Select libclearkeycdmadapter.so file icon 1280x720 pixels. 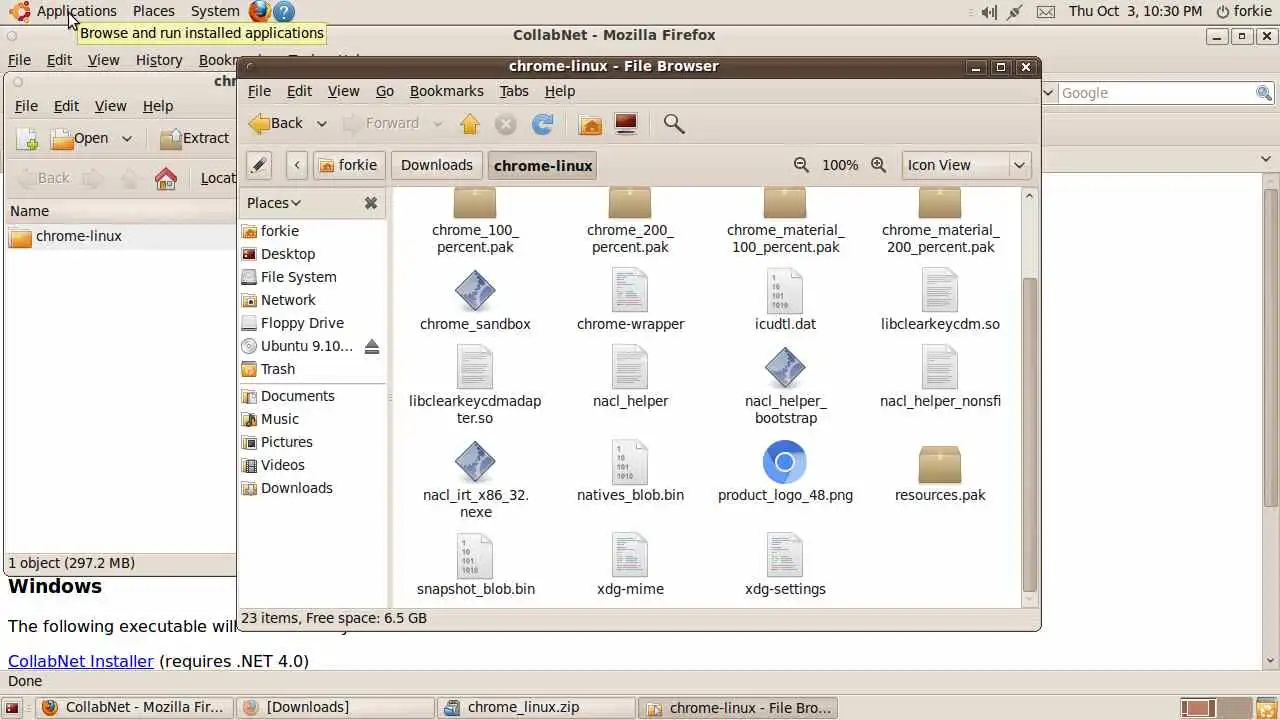(x=475, y=368)
